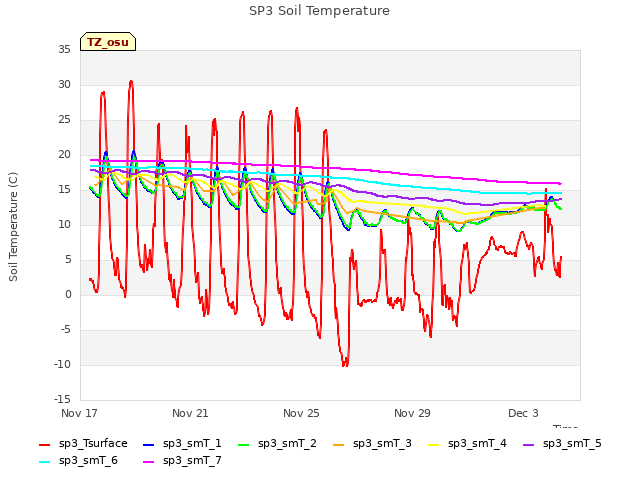This screenshot has height=480, width=640.
Task: Click the 35 y-axis tick label
Action: point(64,49)
